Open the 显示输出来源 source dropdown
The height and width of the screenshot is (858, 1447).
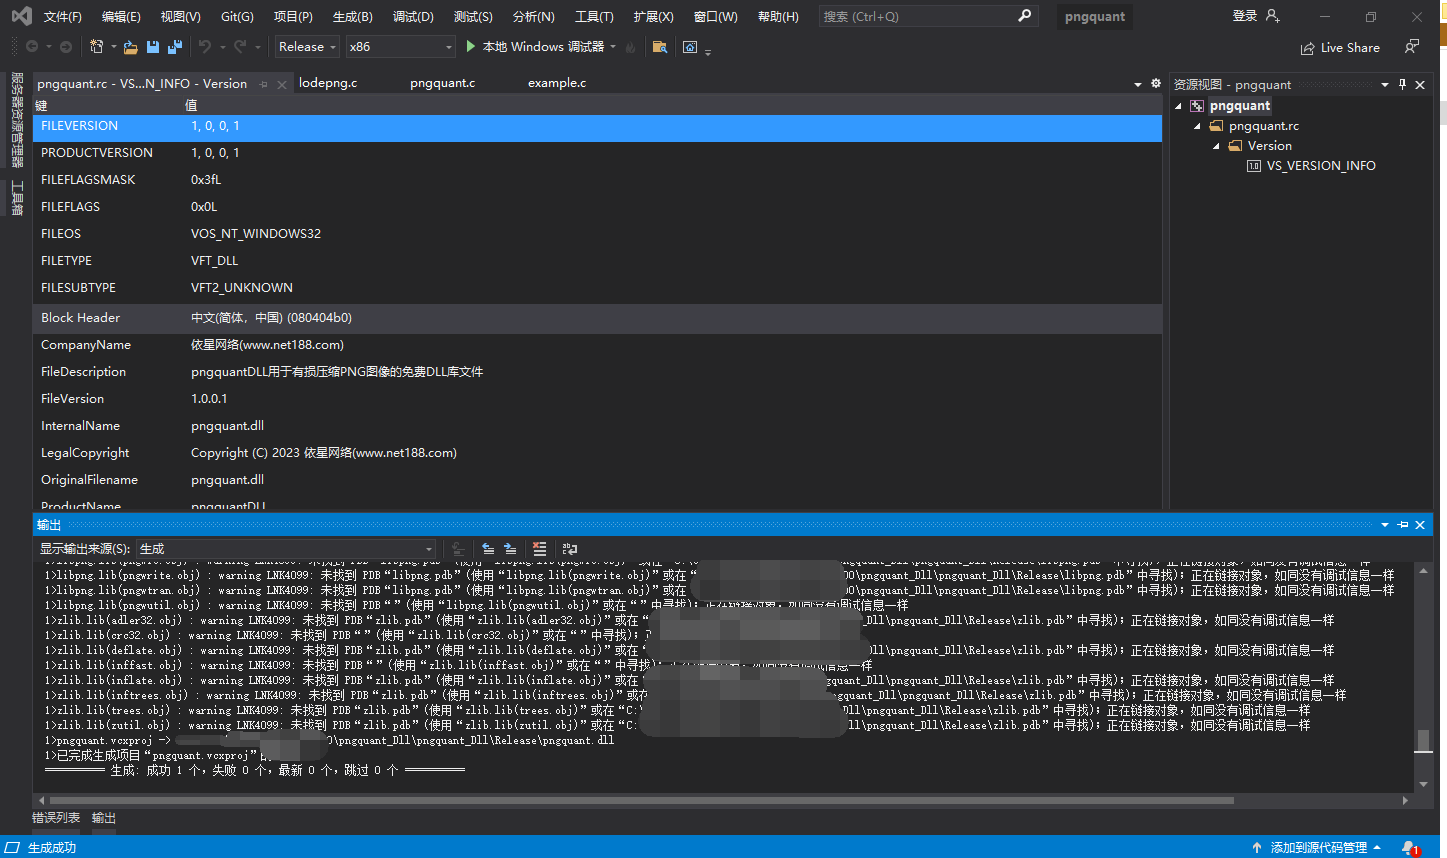point(285,549)
